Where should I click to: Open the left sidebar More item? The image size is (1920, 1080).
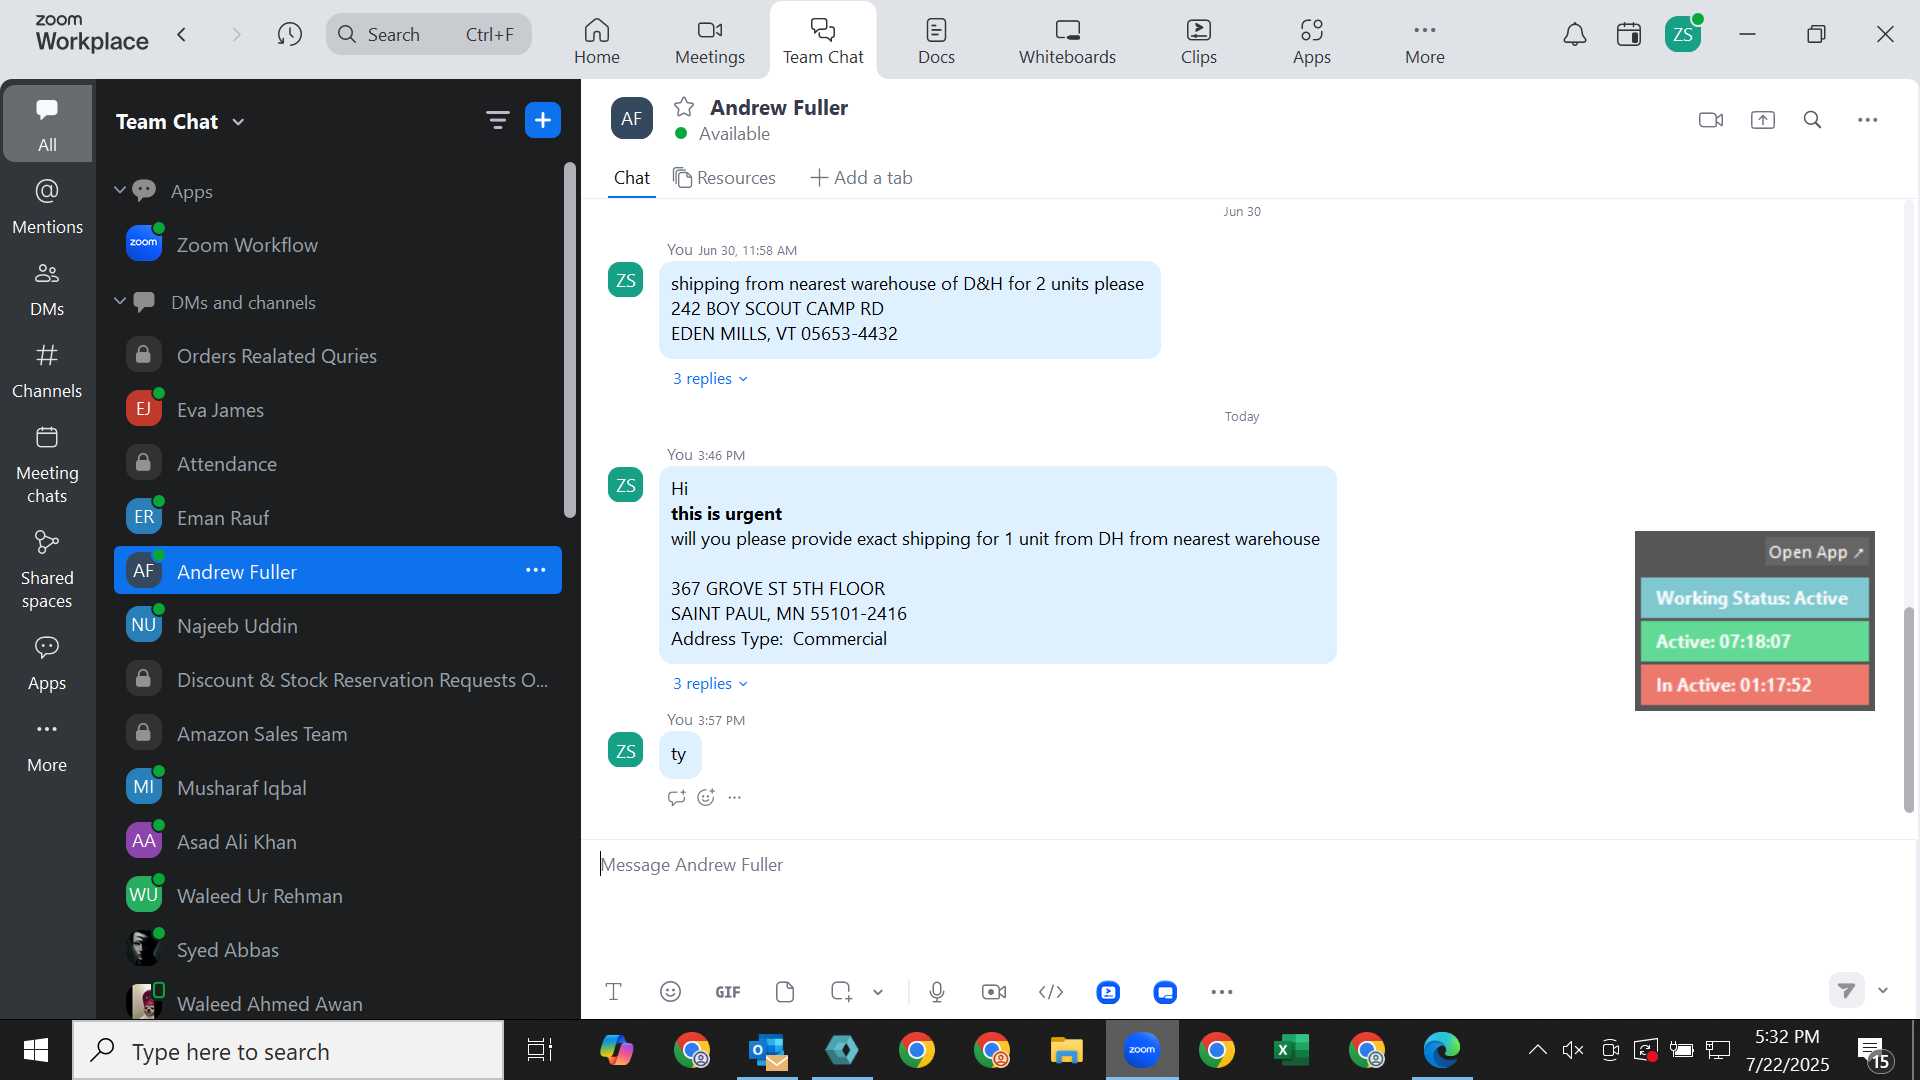[x=47, y=746]
